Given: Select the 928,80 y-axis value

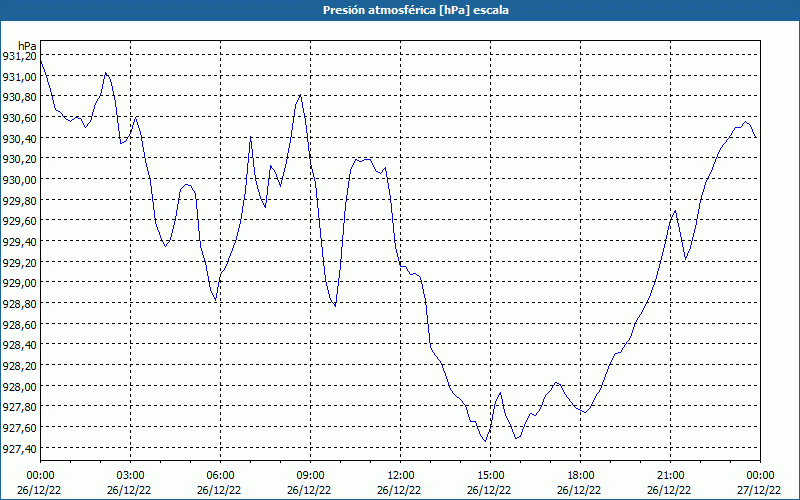Looking at the screenshot, I should click(19, 304).
